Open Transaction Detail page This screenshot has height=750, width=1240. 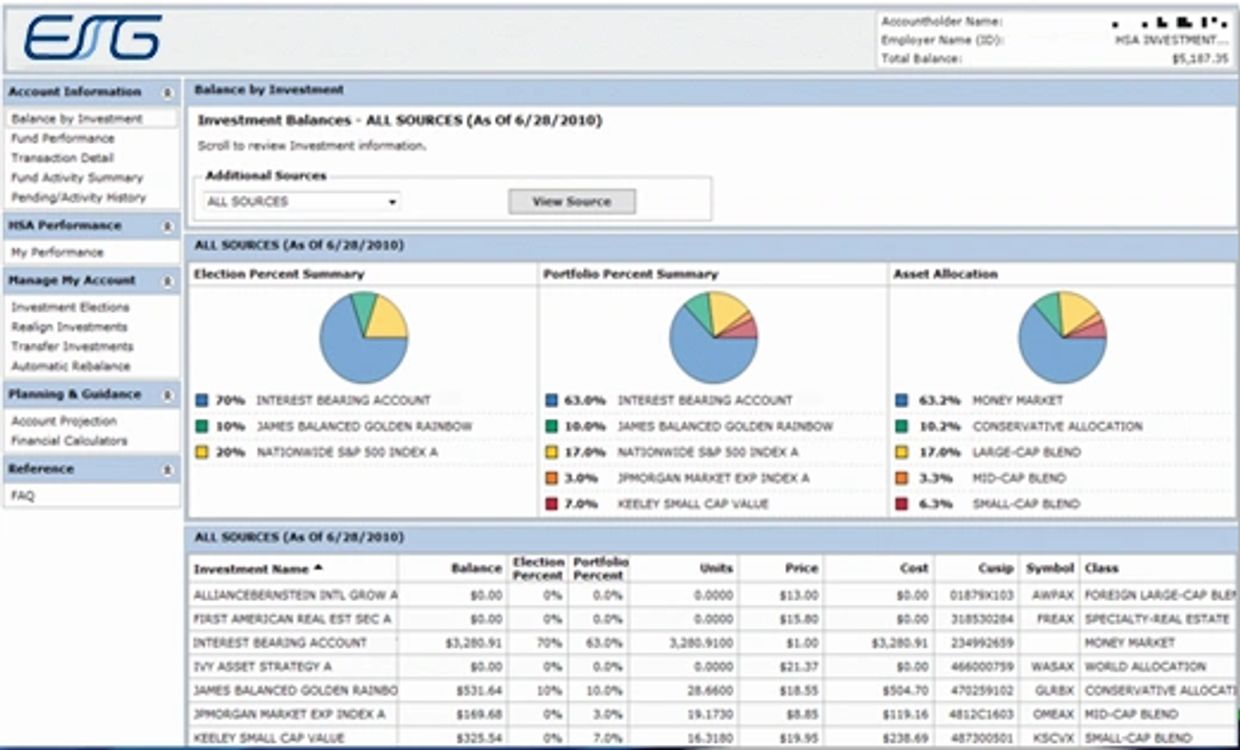[x=62, y=158]
